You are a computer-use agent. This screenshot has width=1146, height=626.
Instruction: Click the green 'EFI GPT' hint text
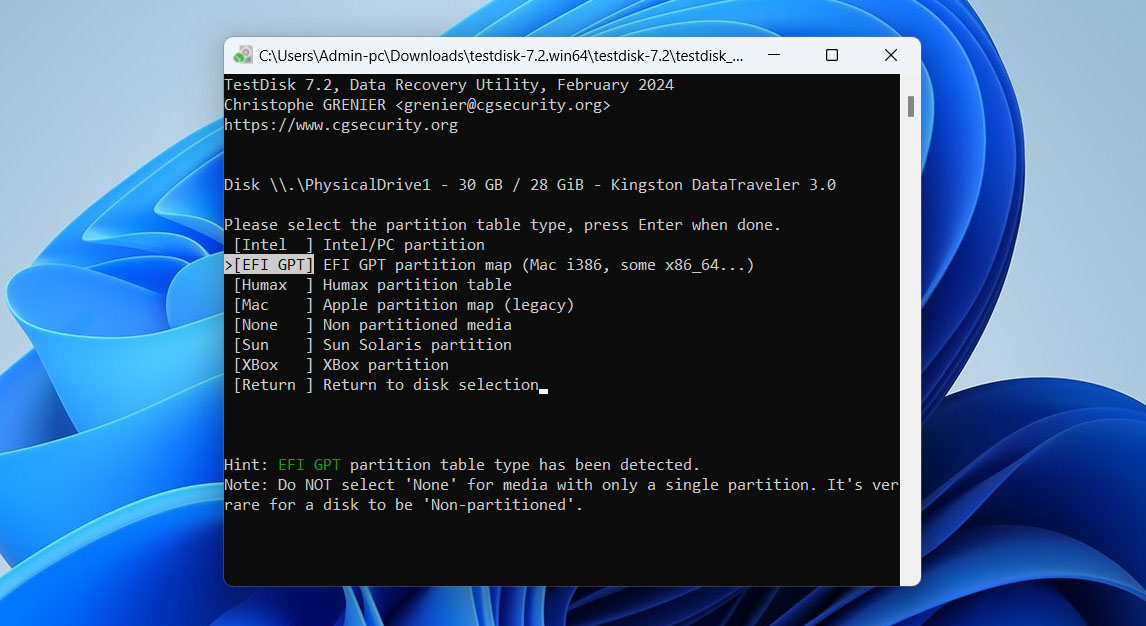pyautogui.click(x=309, y=465)
